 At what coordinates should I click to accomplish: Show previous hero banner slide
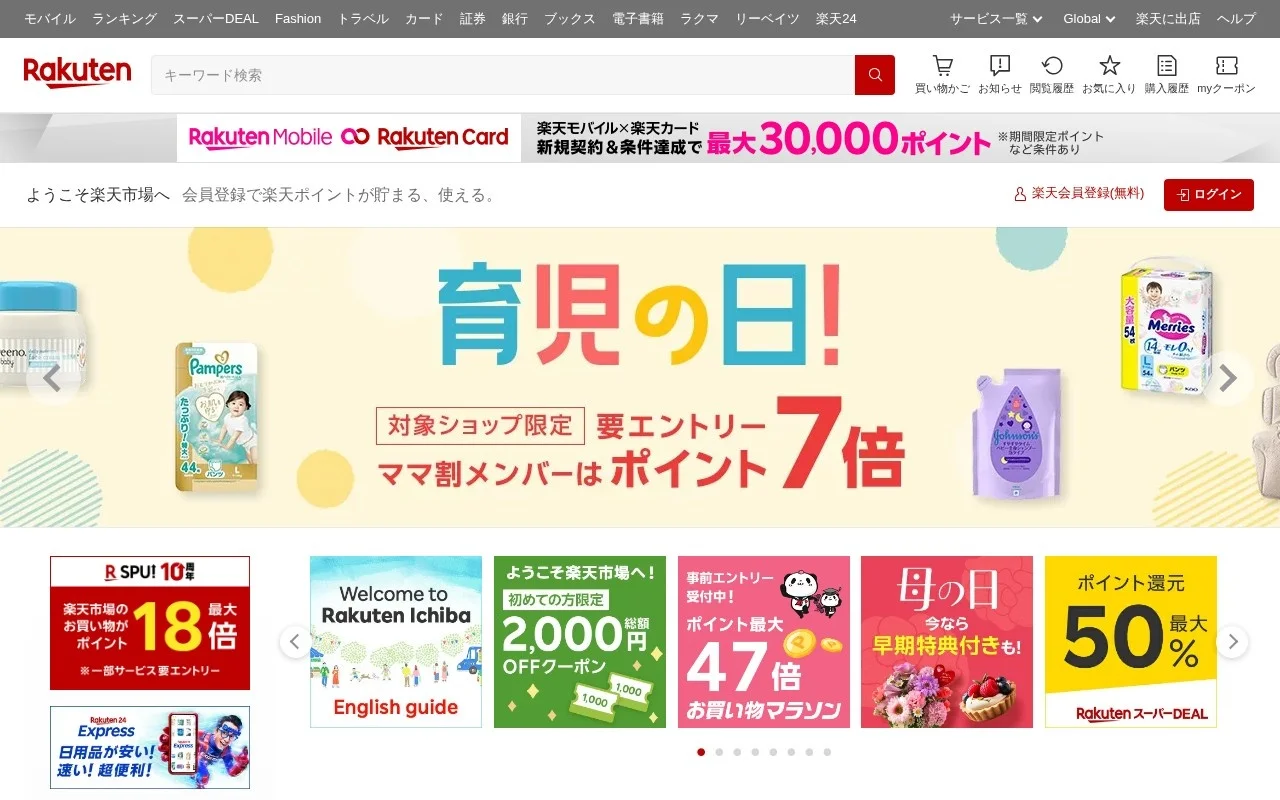[52, 379]
